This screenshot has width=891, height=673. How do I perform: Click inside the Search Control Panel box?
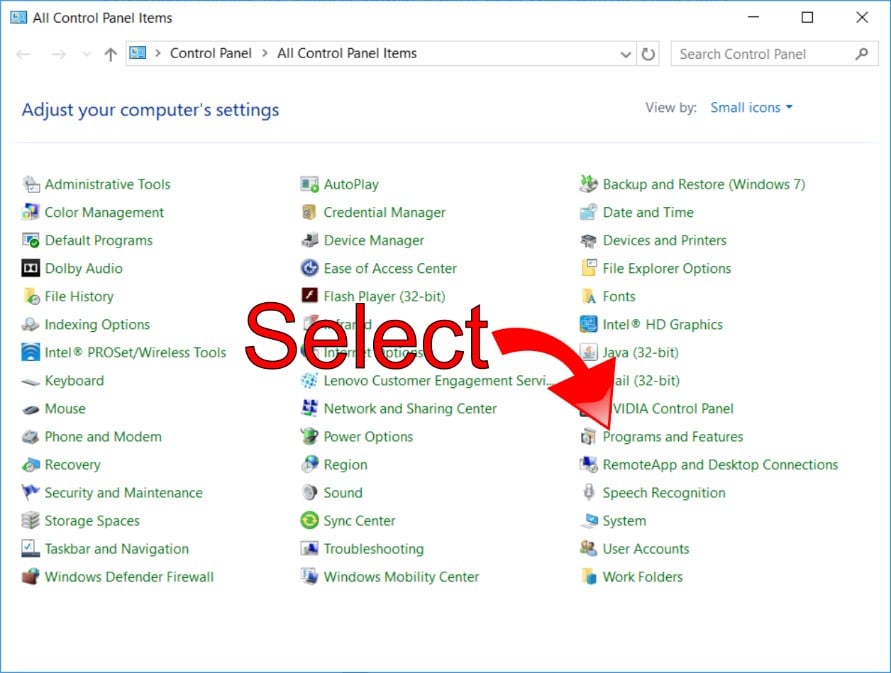click(764, 54)
